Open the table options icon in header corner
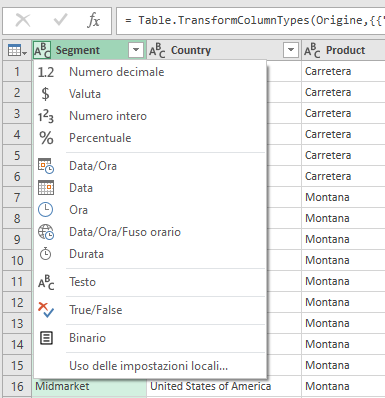Viewport: 385px width, 398px height. [17, 51]
